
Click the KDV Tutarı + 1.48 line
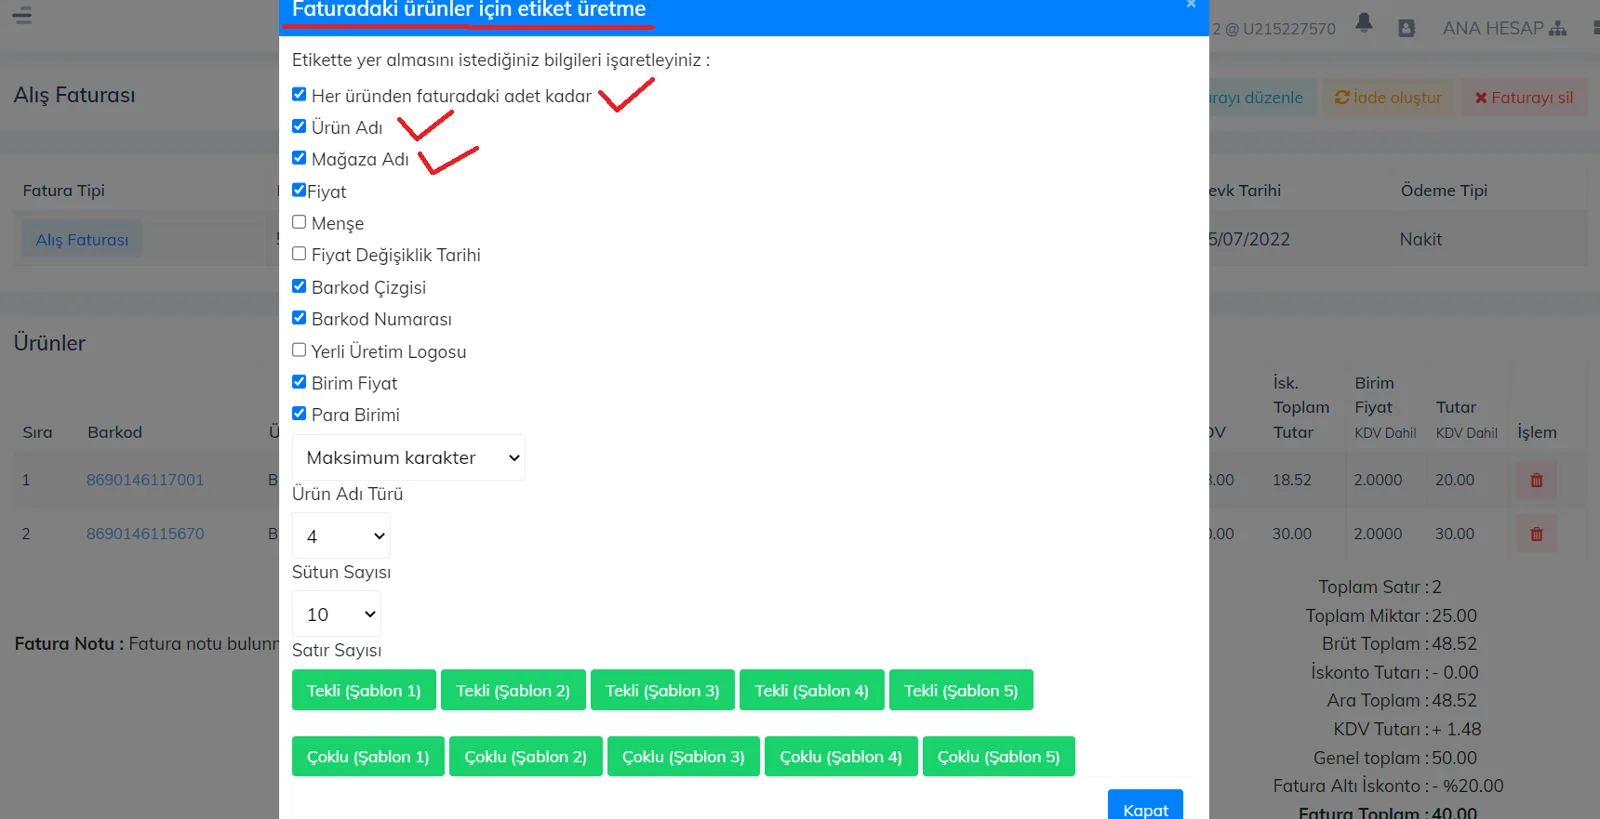(1407, 729)
